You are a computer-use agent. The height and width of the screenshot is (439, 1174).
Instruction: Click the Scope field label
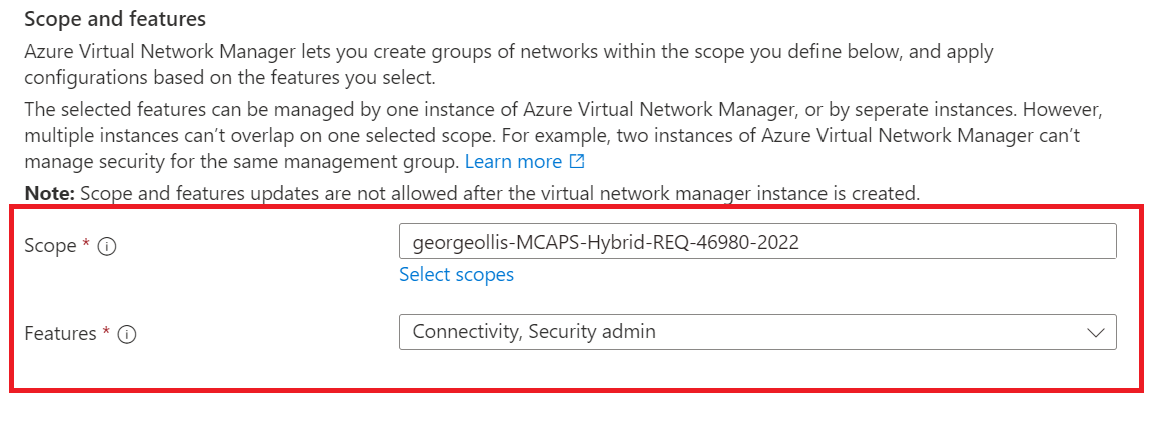[x=50, y=246]
